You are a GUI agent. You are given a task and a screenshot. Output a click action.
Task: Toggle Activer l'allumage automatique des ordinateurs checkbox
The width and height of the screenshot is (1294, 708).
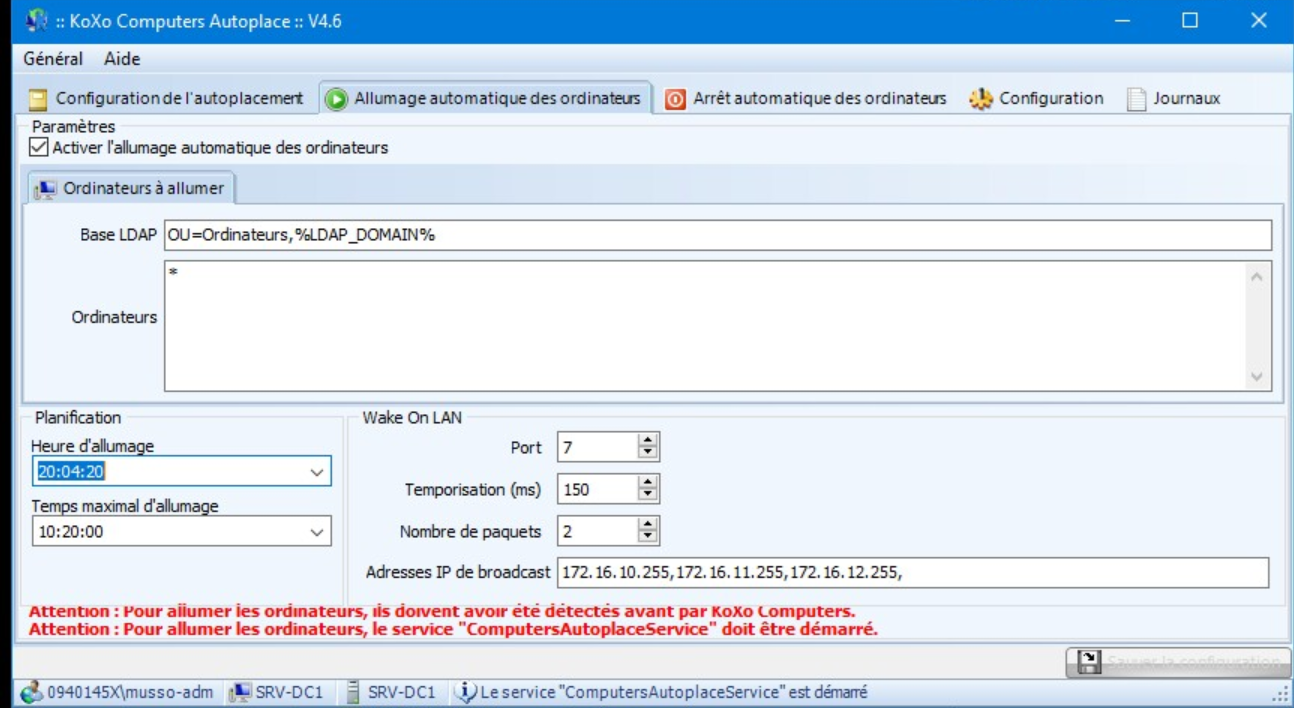[39, 147]
